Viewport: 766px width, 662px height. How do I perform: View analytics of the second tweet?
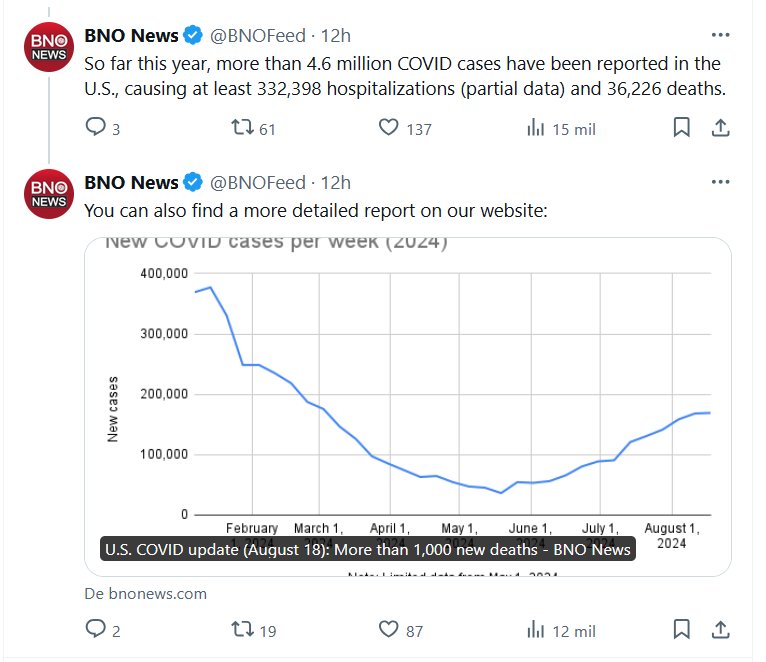[x=536, y=630]
